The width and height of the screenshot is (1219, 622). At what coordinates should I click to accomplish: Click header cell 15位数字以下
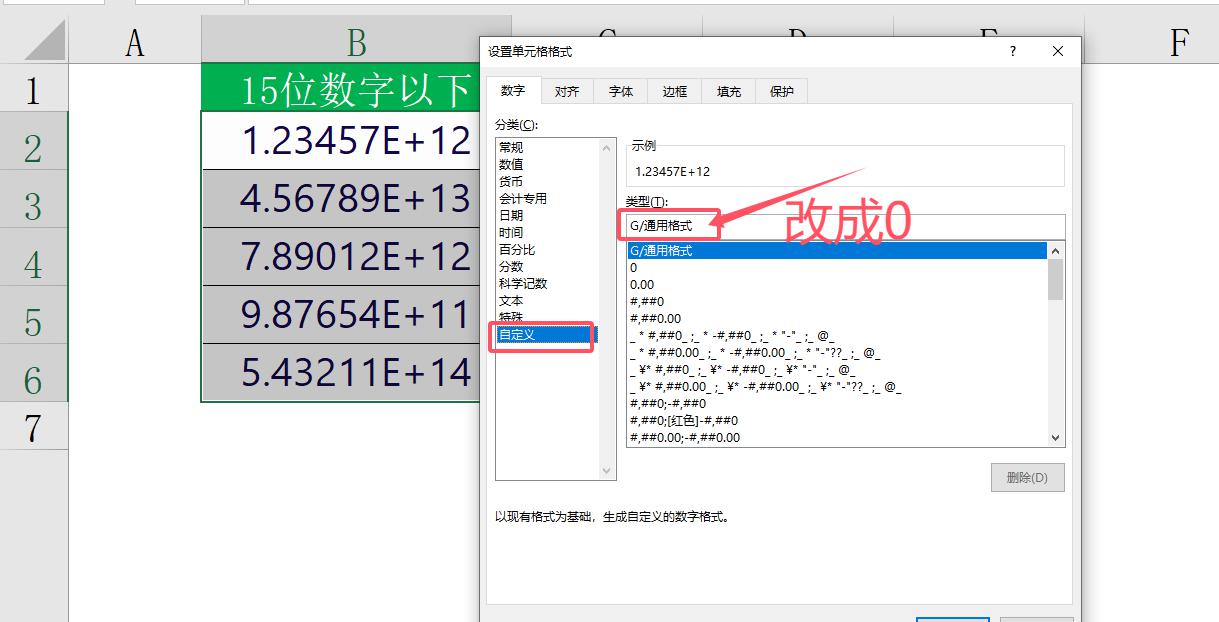341,87
